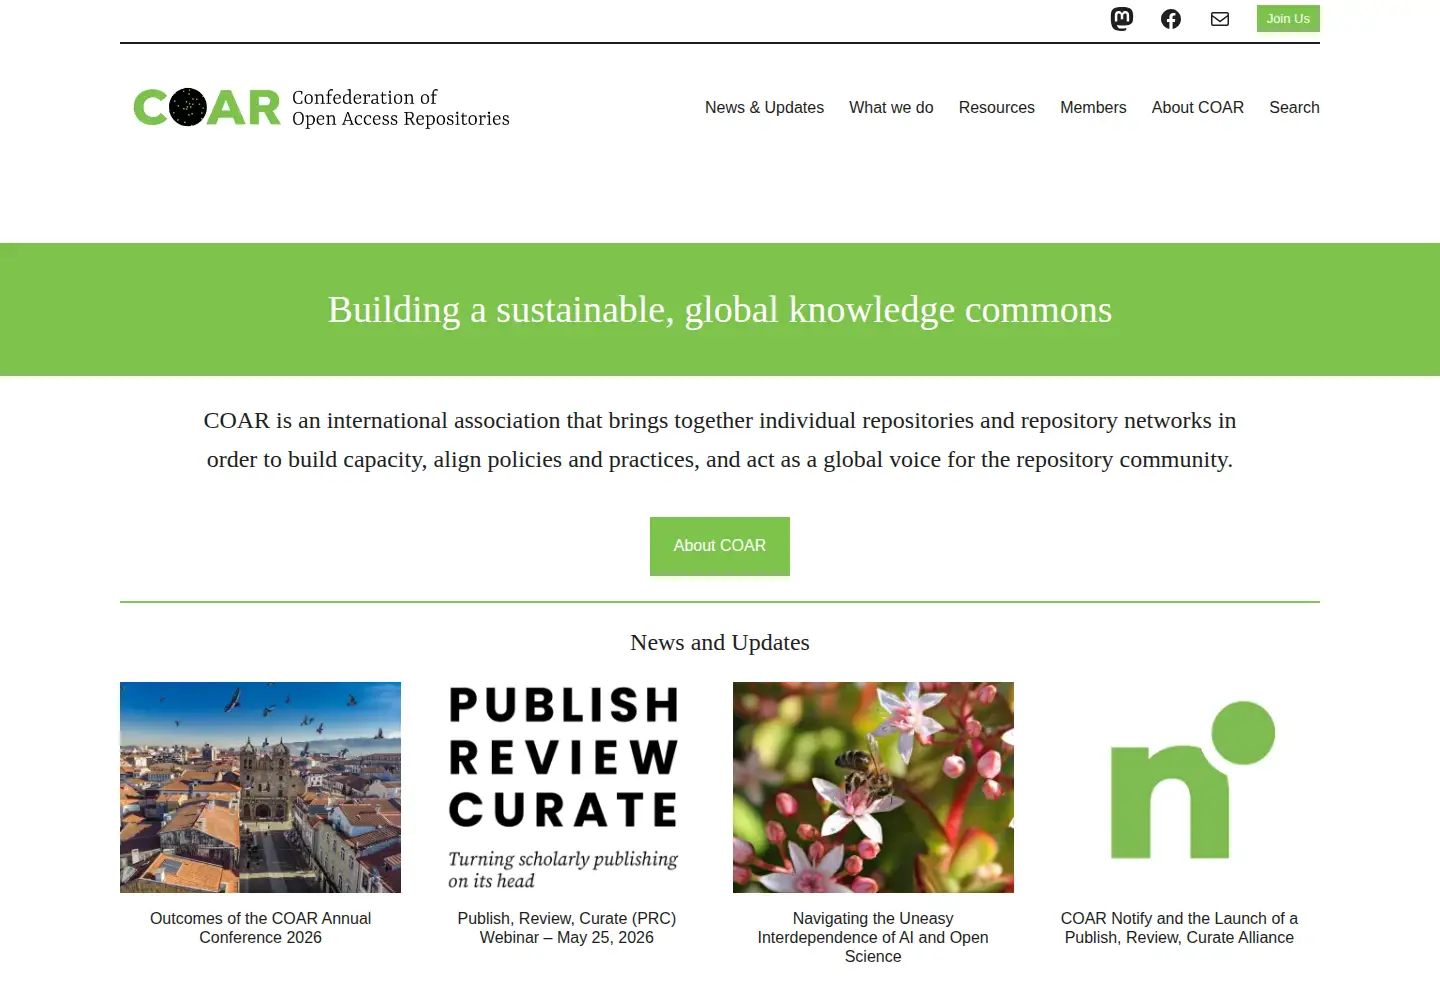The height and width of the screenshot is (1000, 1440).
Task: Click the Building a sustainable, global knowledge commons heading
Action: (720, 310)
